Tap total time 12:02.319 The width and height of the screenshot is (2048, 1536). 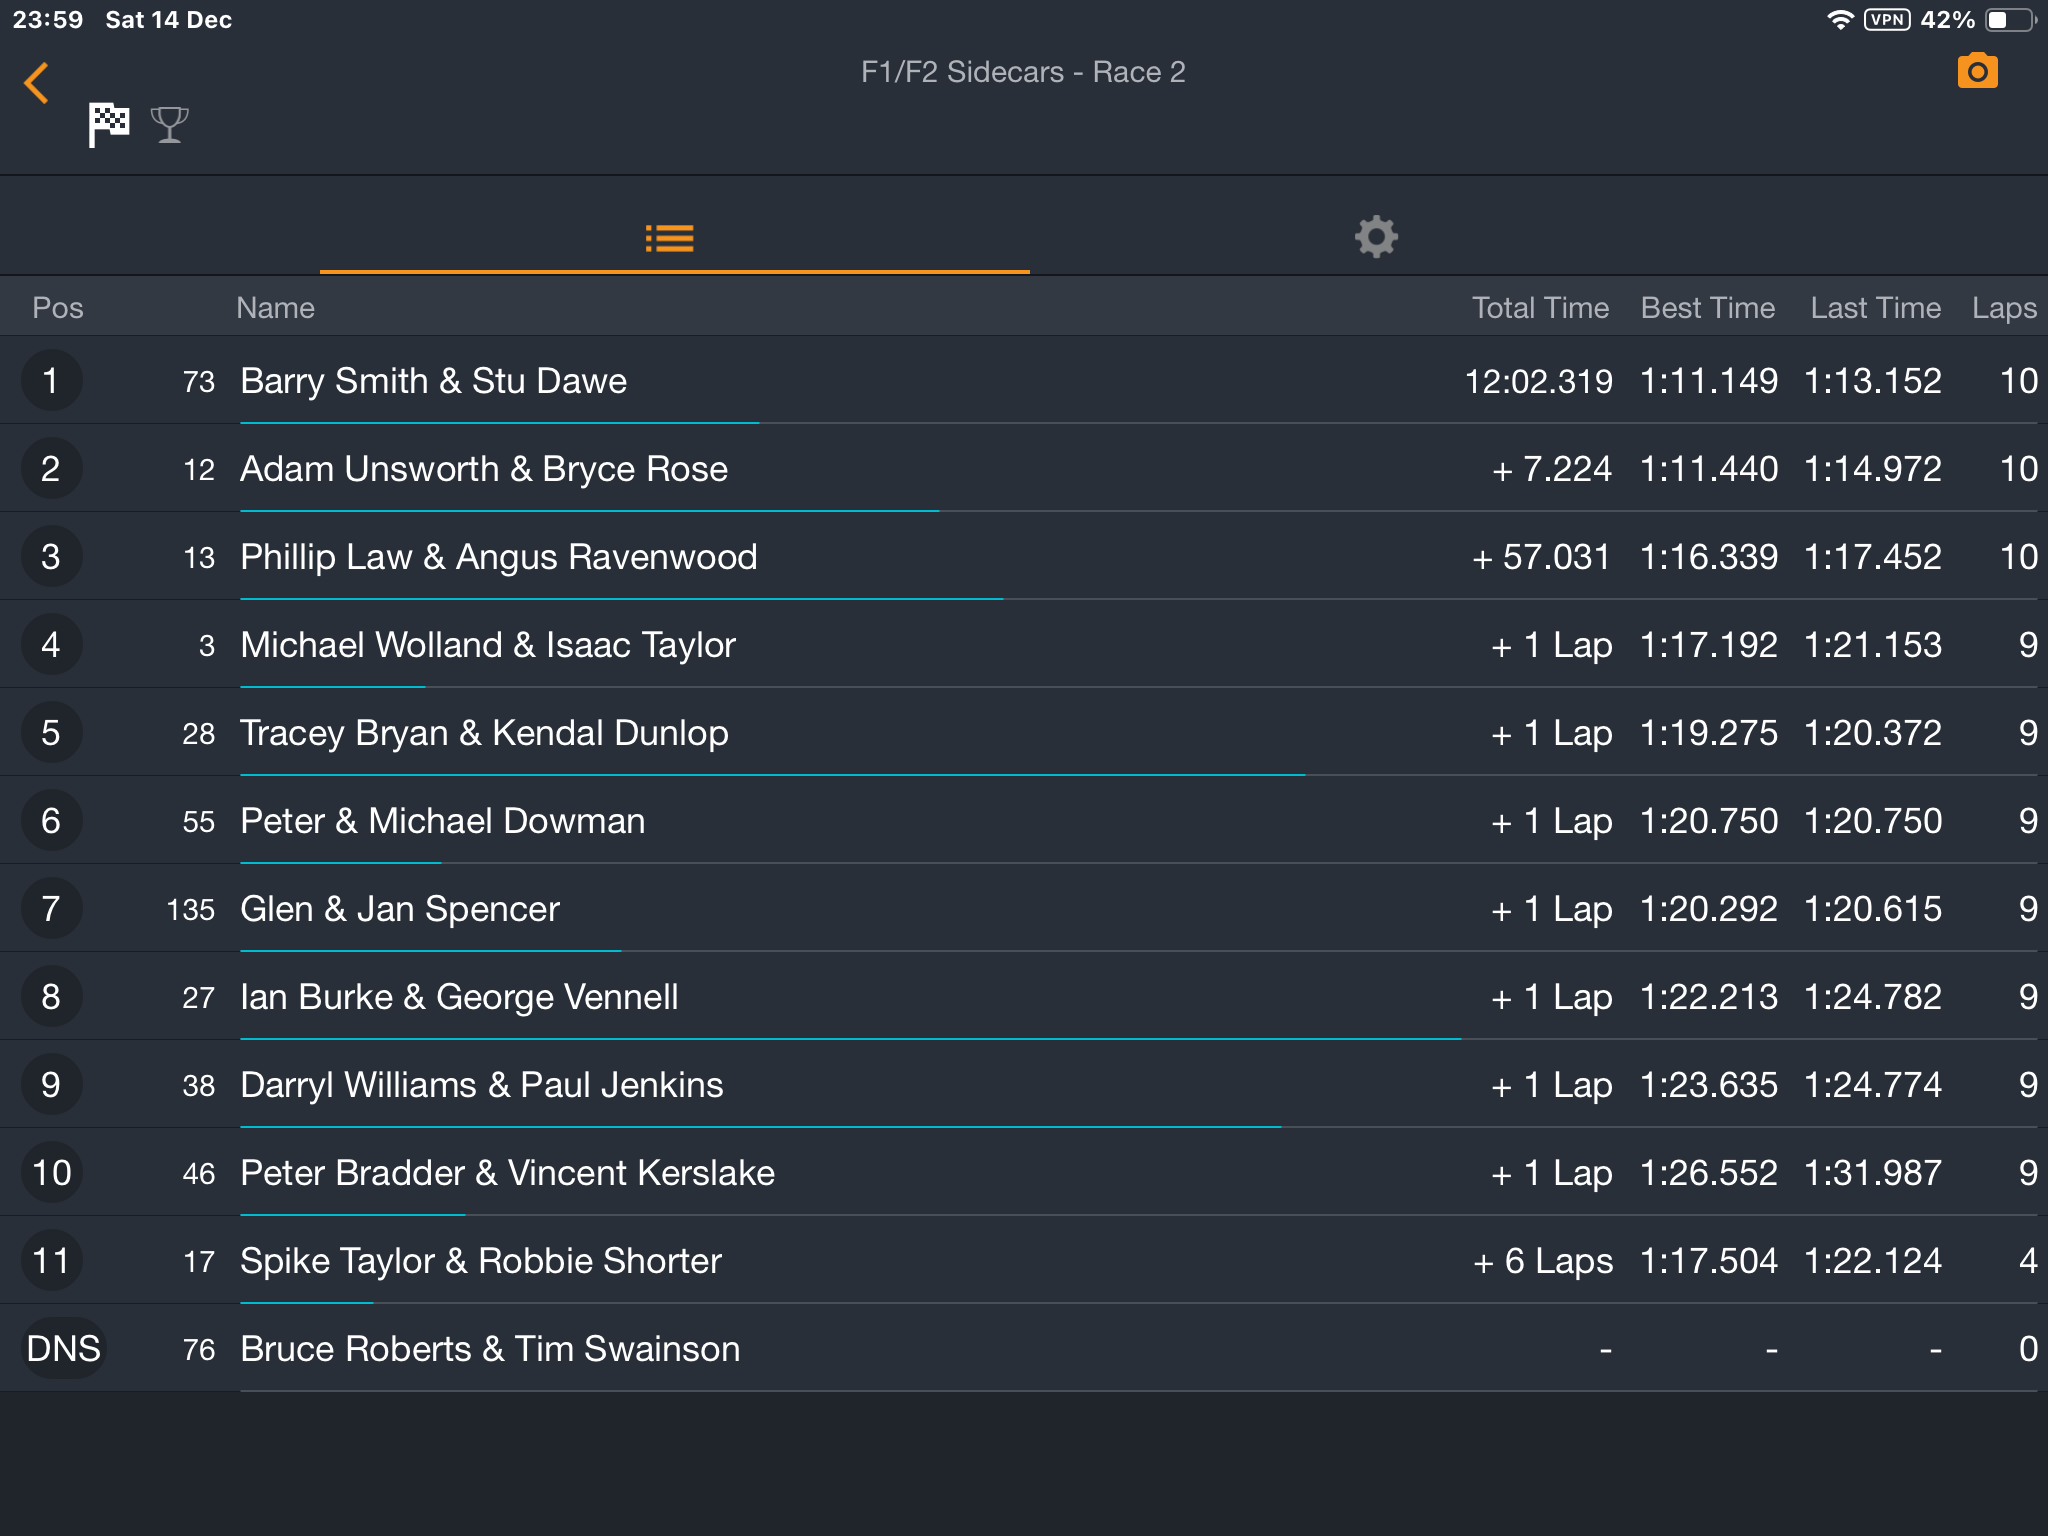[x=1538, y=381]
